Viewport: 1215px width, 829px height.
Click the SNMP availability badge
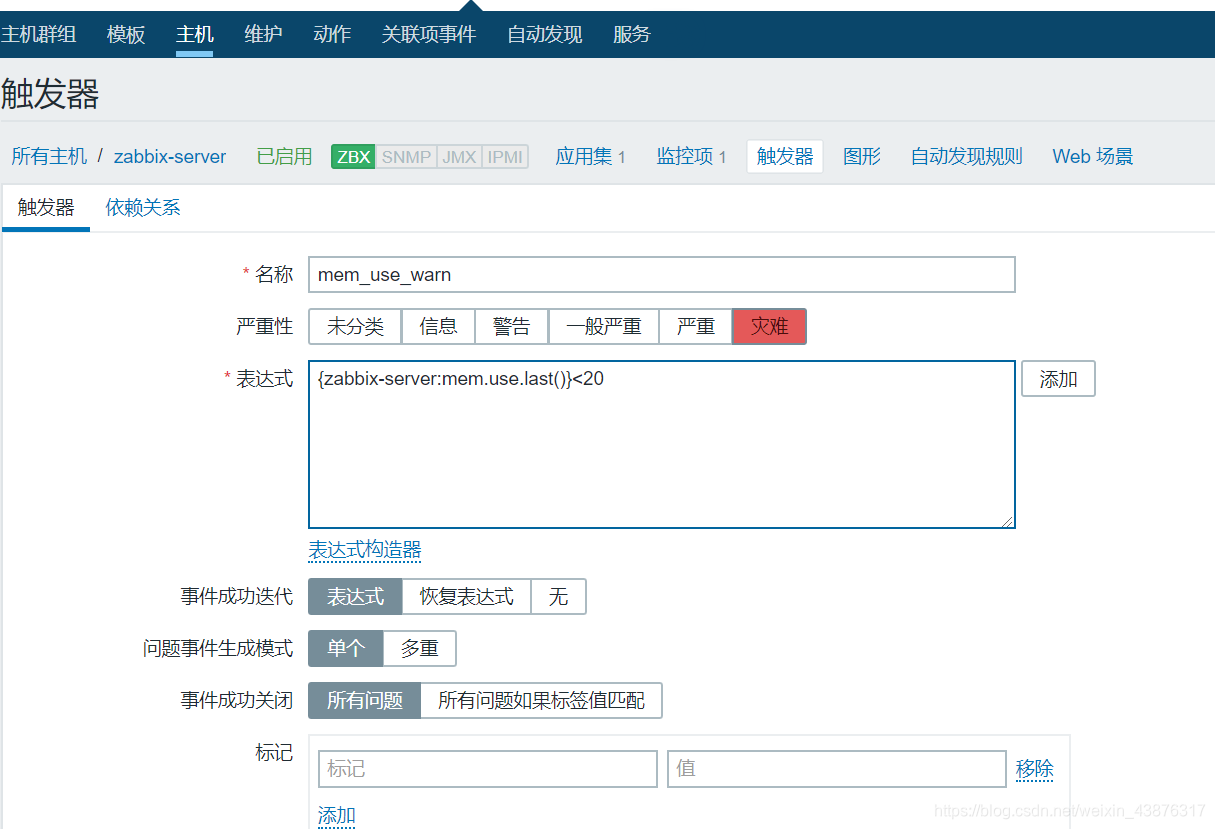tap(406, 157)
